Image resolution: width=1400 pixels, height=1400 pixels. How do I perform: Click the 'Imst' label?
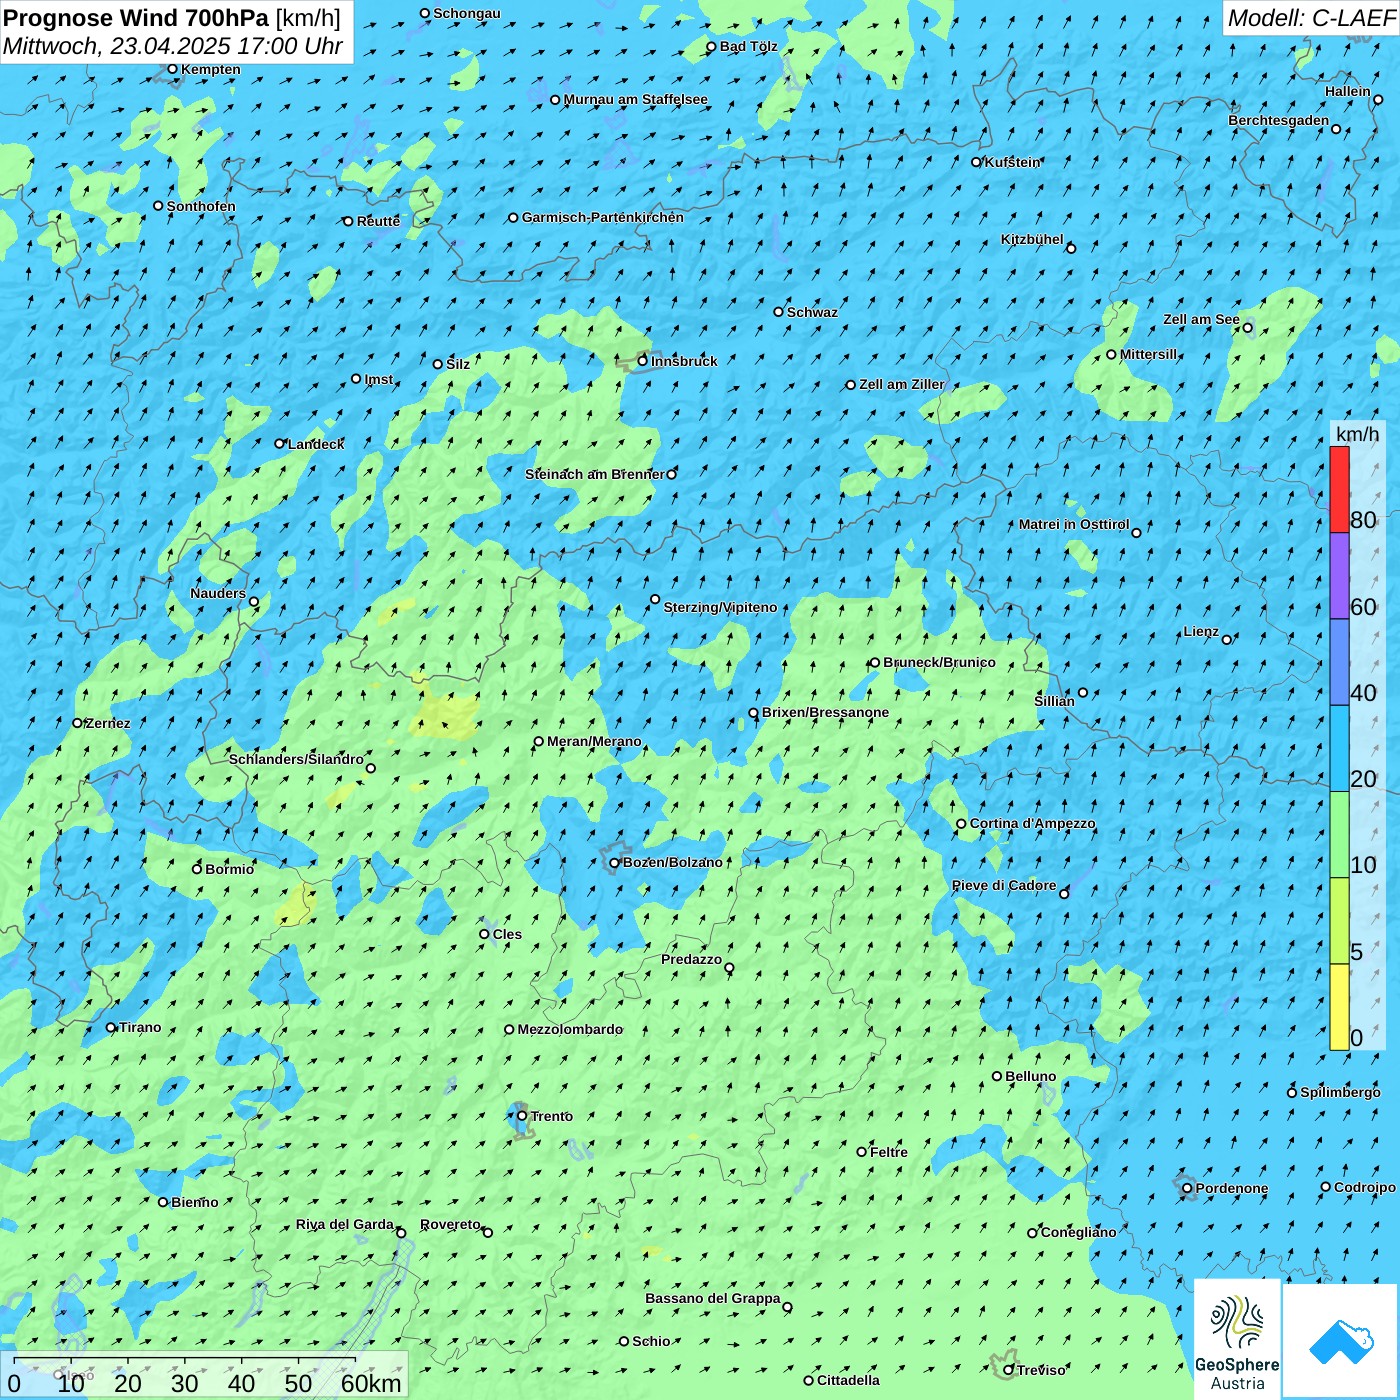coord(379,379)
